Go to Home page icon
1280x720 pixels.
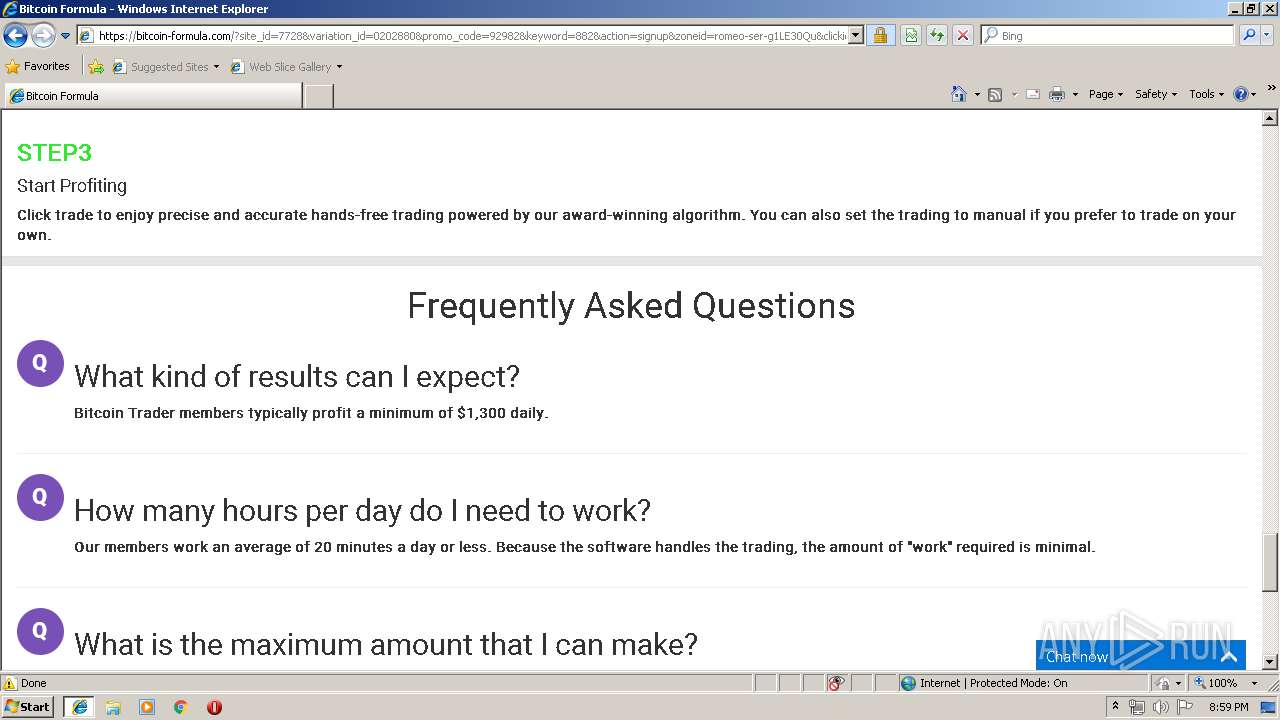tap(958, 94)
